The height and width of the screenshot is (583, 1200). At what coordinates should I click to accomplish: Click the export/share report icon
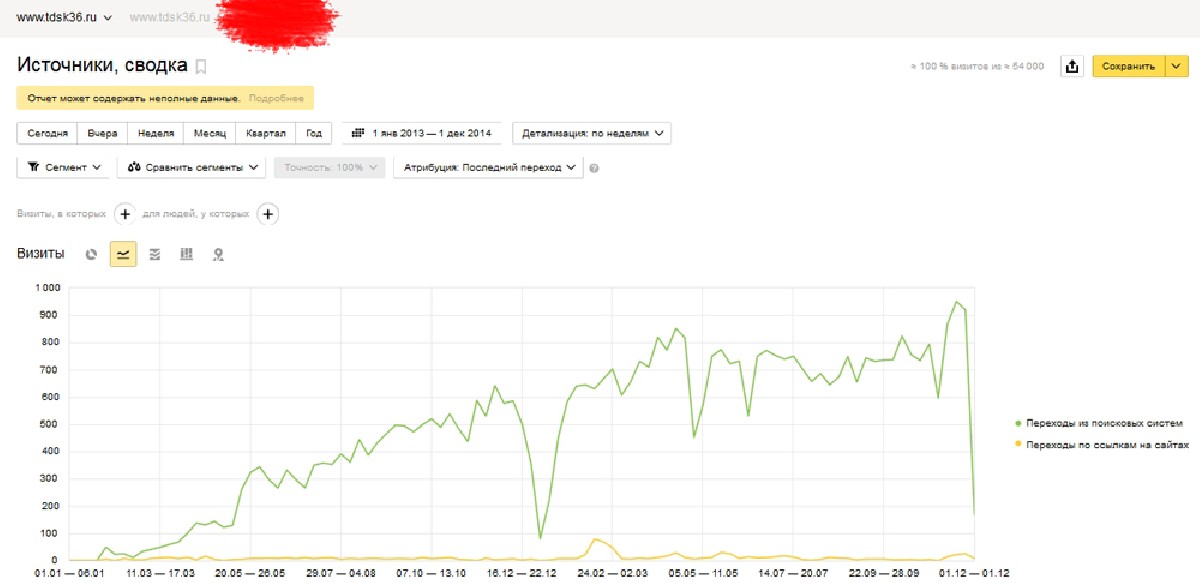point(1072,66)
